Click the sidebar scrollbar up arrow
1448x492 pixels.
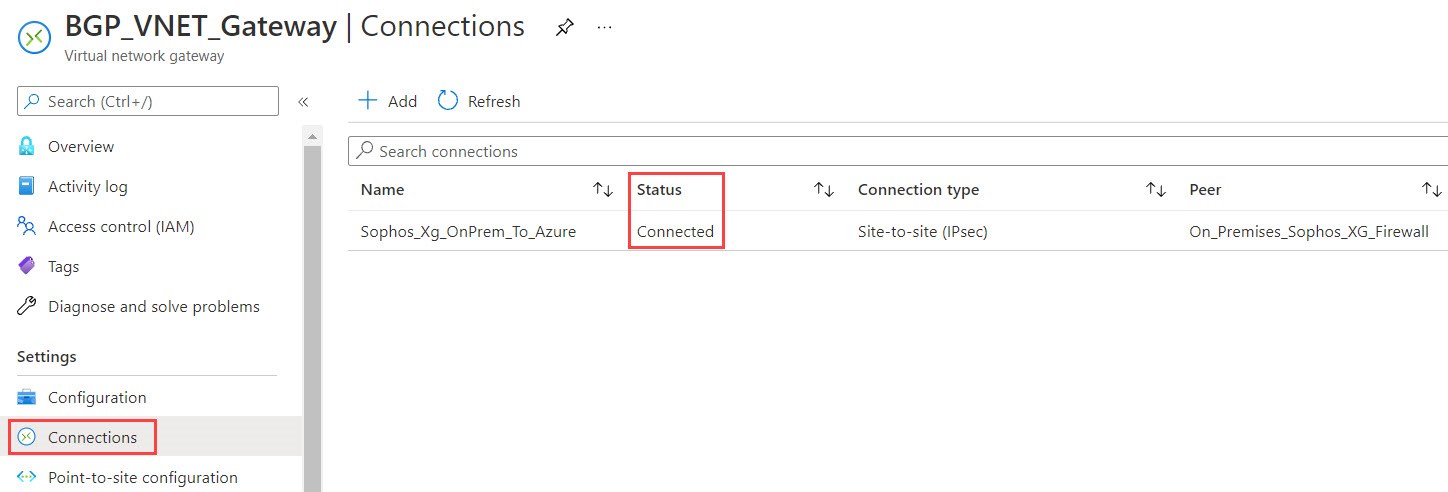pos(312,135)
